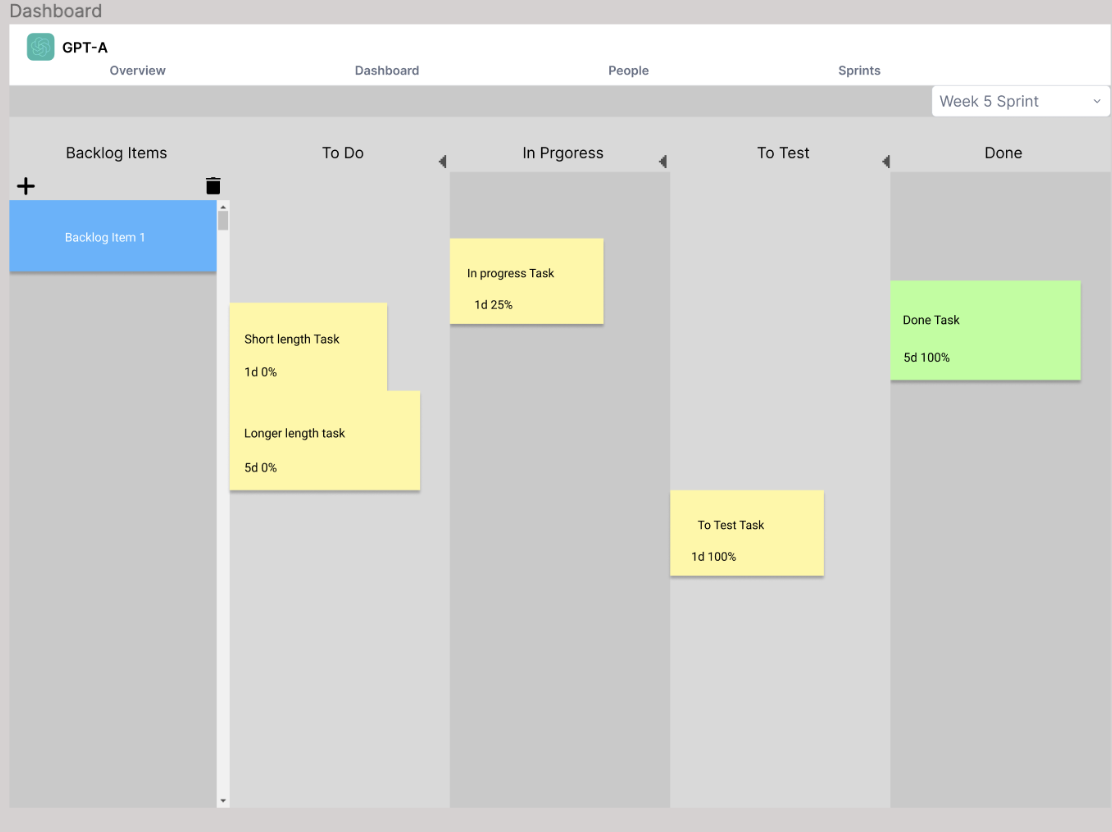Click the trash icon above the backlog list
Image resolution: width=1112 pixels, height=832 pixels.
click(213, 186)
